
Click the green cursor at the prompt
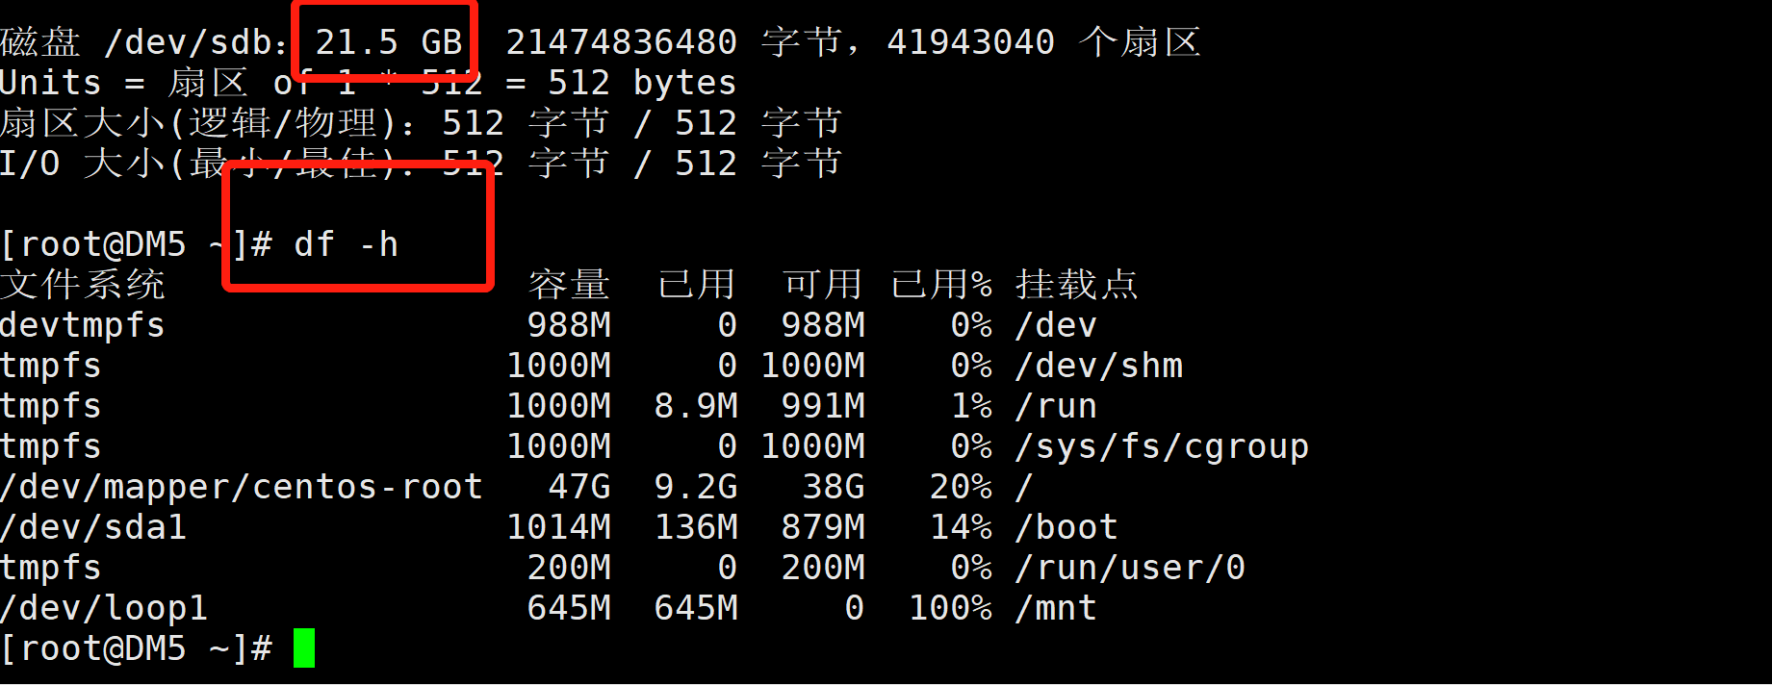(x=304, y=648)
